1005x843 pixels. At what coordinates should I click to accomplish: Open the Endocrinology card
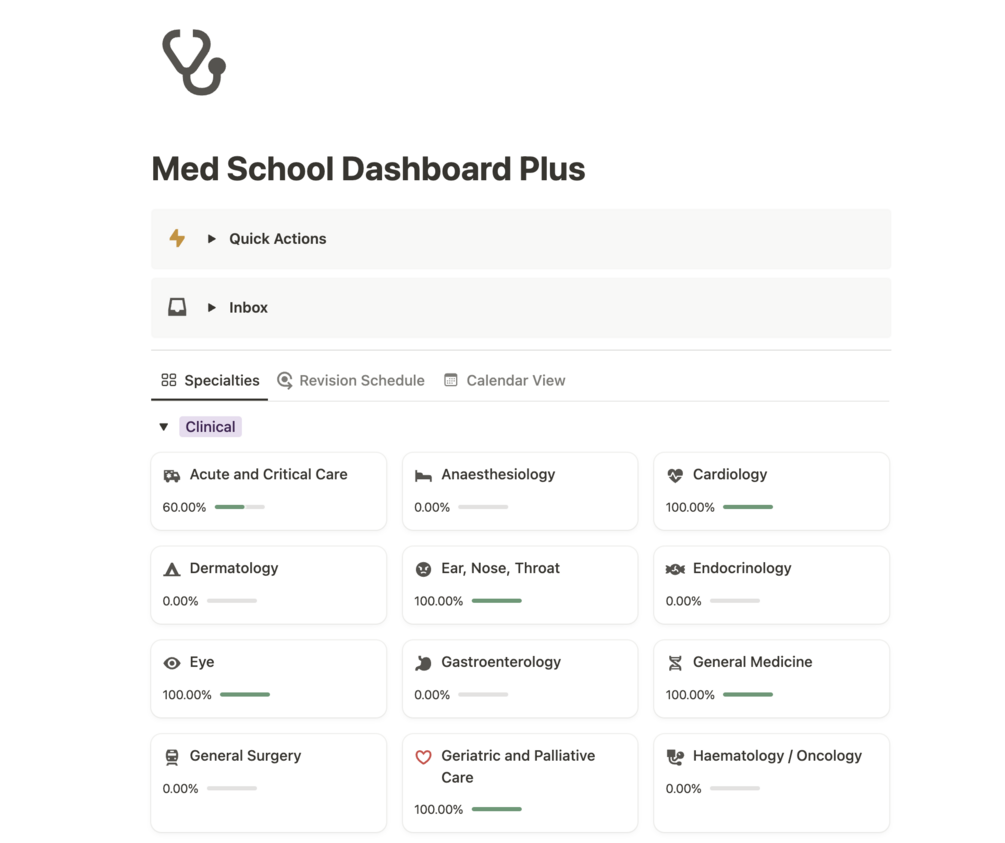[742, 568]
